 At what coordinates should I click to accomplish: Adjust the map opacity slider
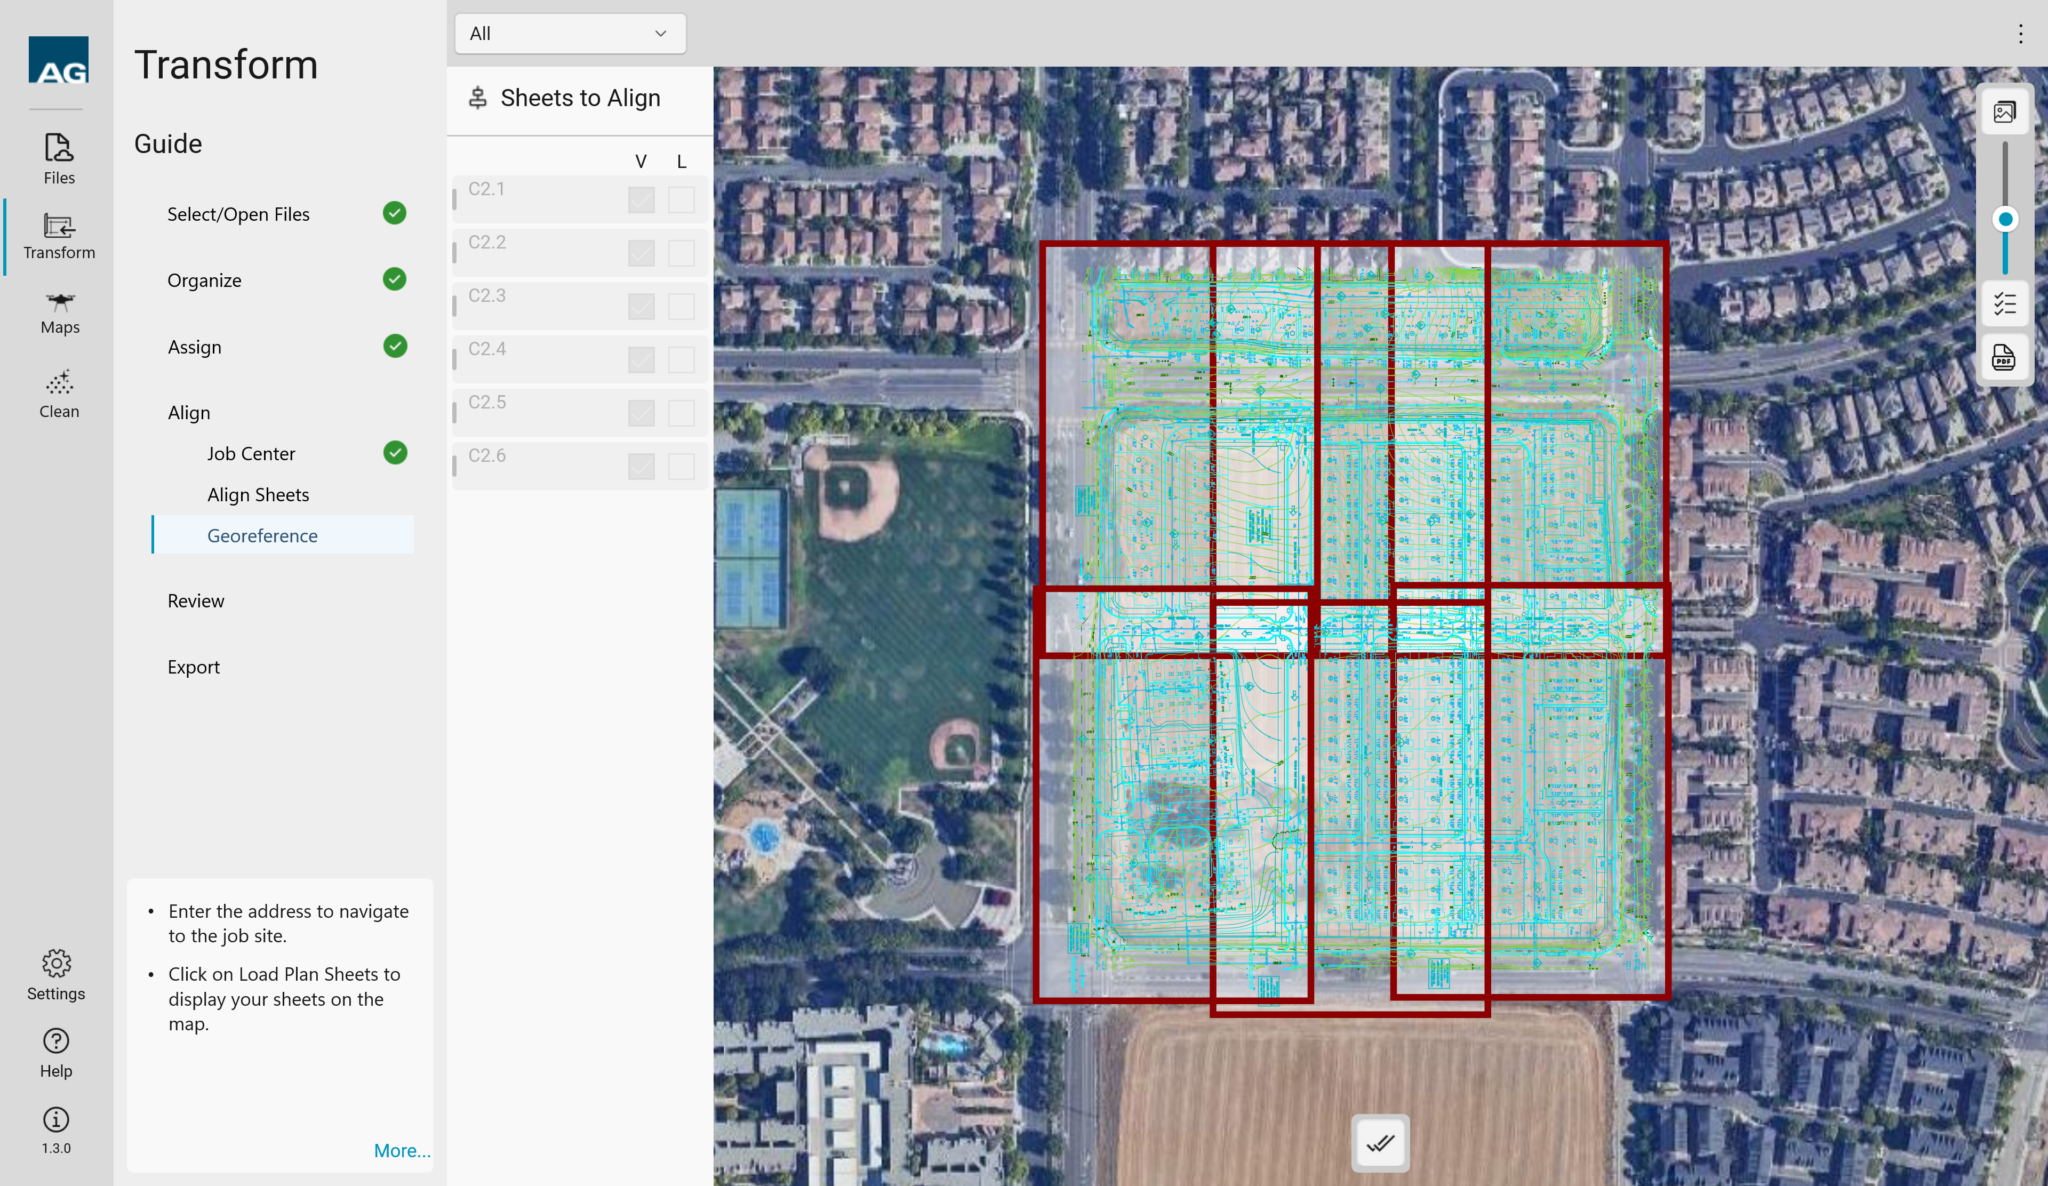pyautogui.click(x=2005, y=218)
